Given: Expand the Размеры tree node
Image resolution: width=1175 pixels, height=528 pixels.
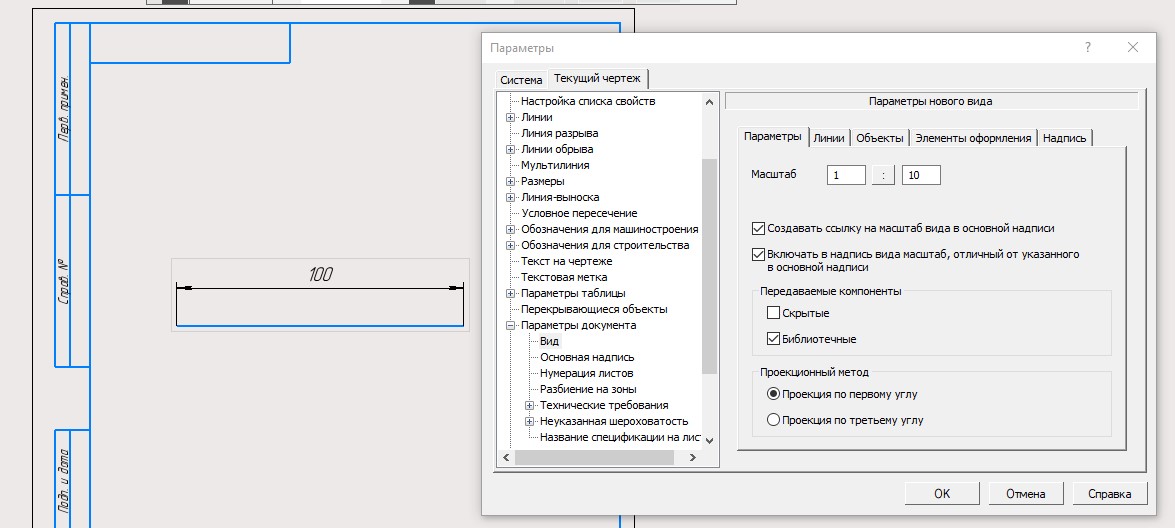Looking at the screenshot, I should click(x=511, y=182).
